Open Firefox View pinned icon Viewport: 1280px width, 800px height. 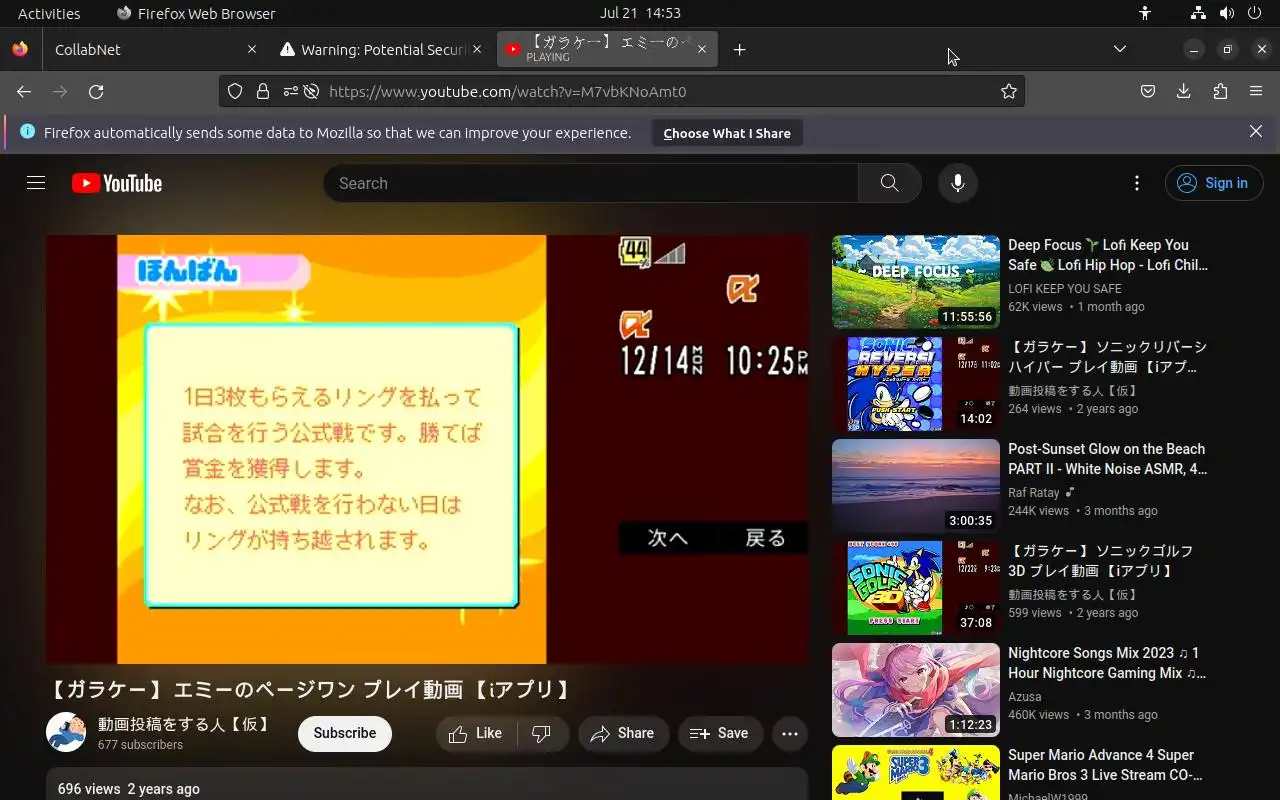click(20, 49)
